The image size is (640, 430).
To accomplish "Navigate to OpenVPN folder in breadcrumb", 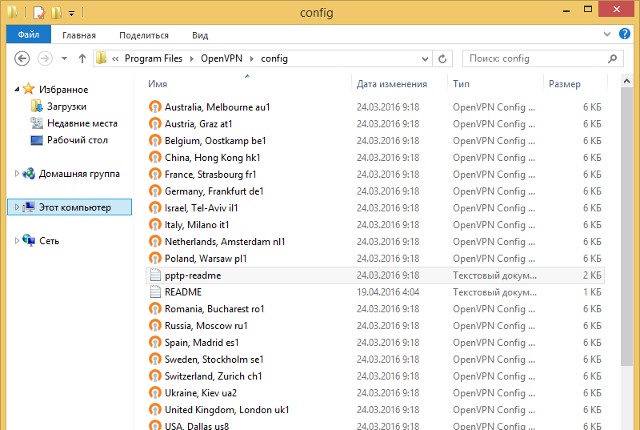I will point(221,59).
